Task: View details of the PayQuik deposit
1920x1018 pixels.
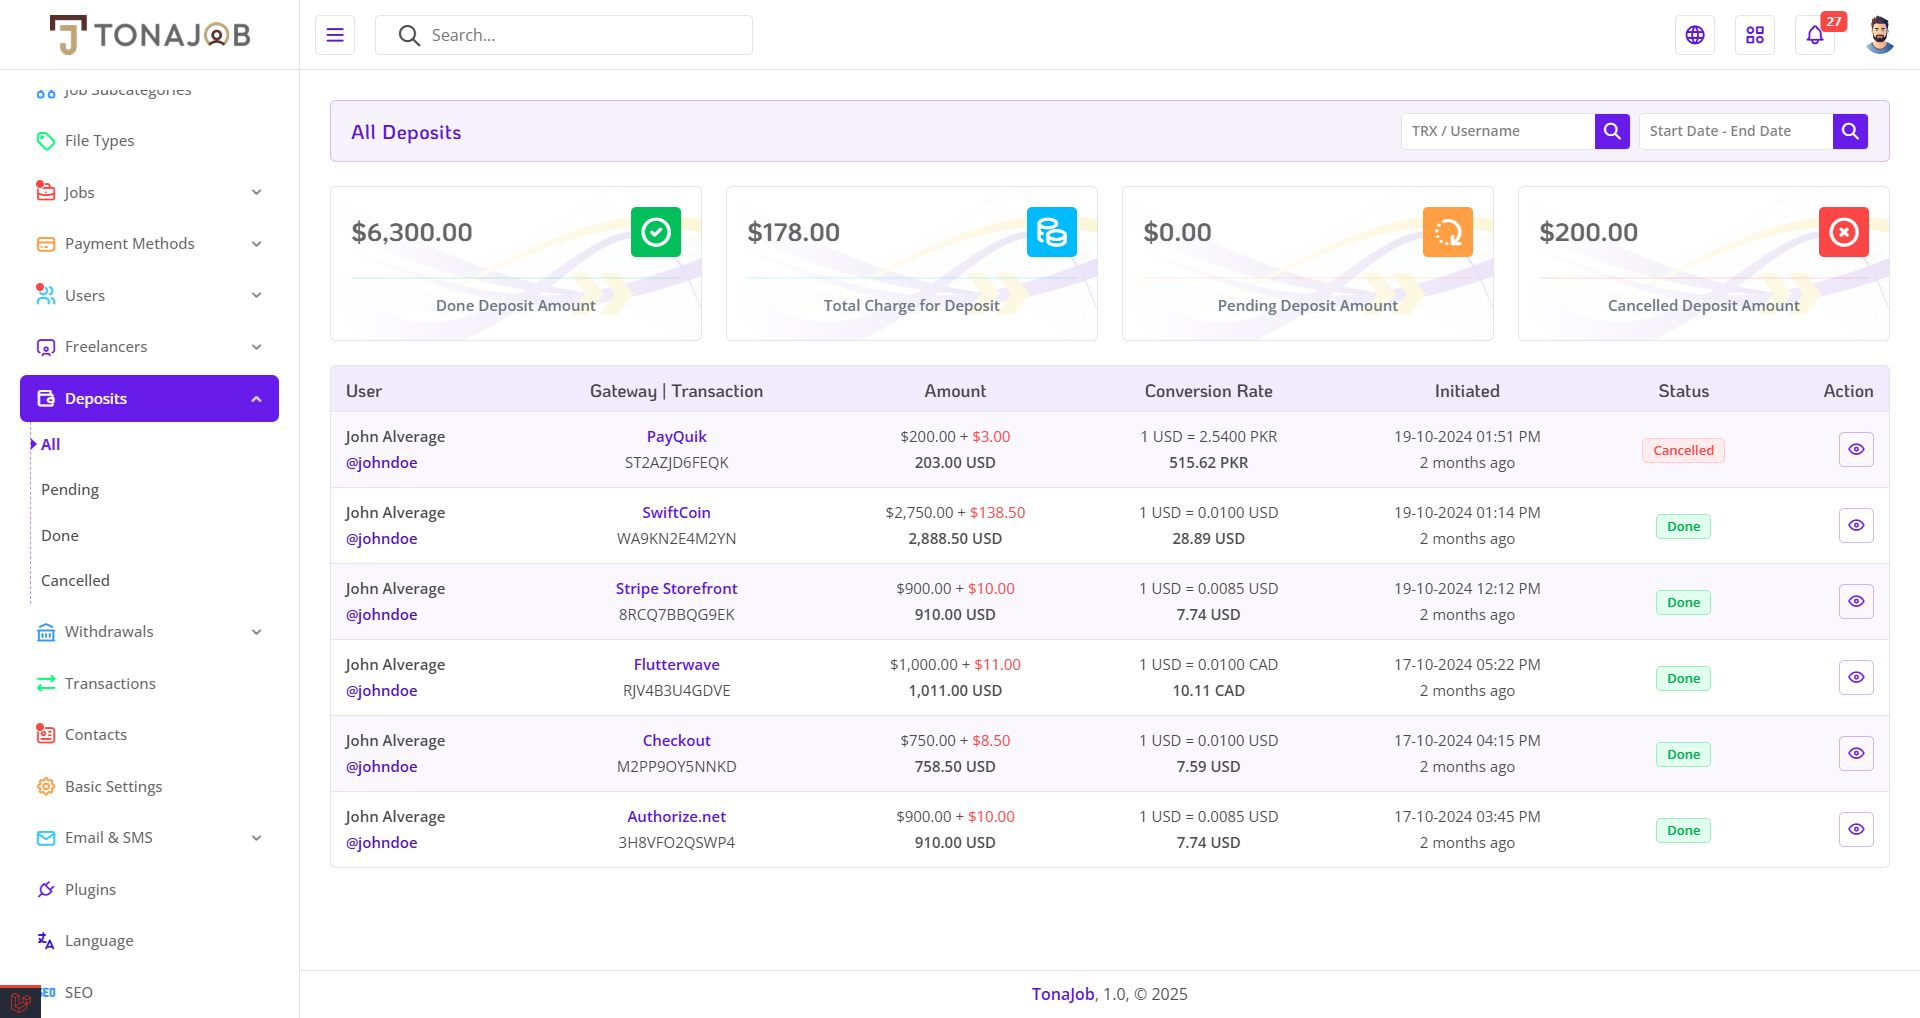Action: [1856, 450]
